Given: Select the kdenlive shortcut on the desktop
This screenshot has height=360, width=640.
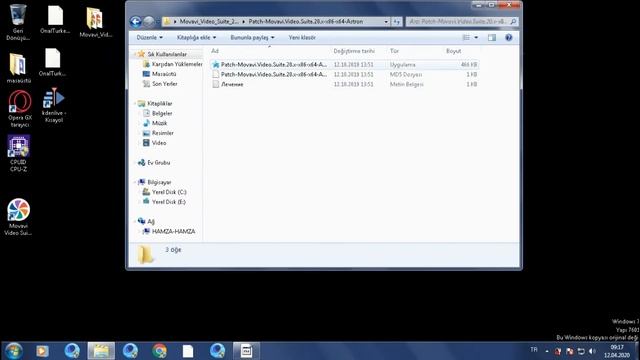Looking at the screenshot, I should (54, 105).
